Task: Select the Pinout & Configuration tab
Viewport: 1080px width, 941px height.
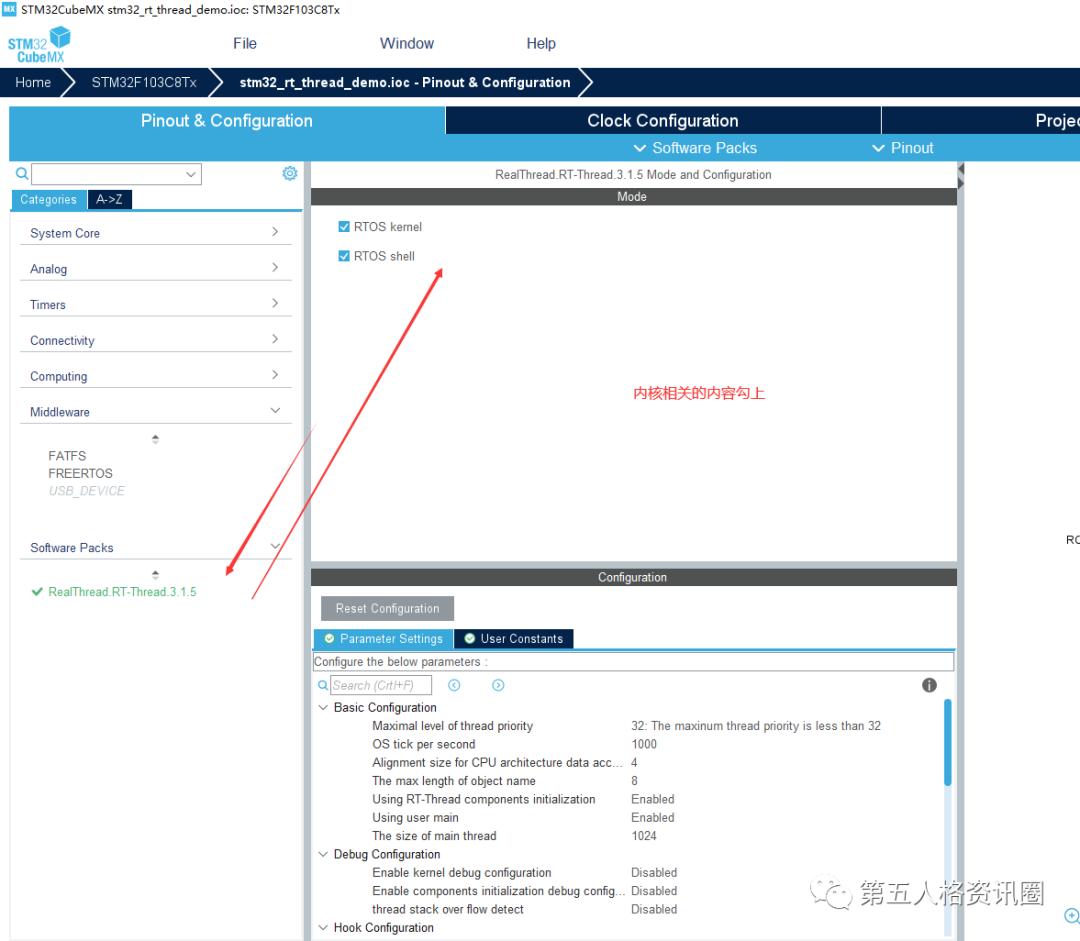Action: coord(227,121)
